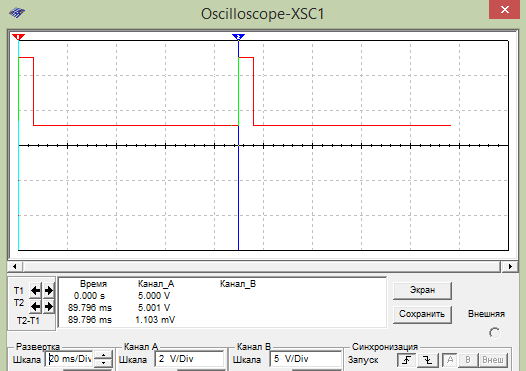
Task: Click the T2-T1 difference 1.103 mV
Action: tap(155, 320)
